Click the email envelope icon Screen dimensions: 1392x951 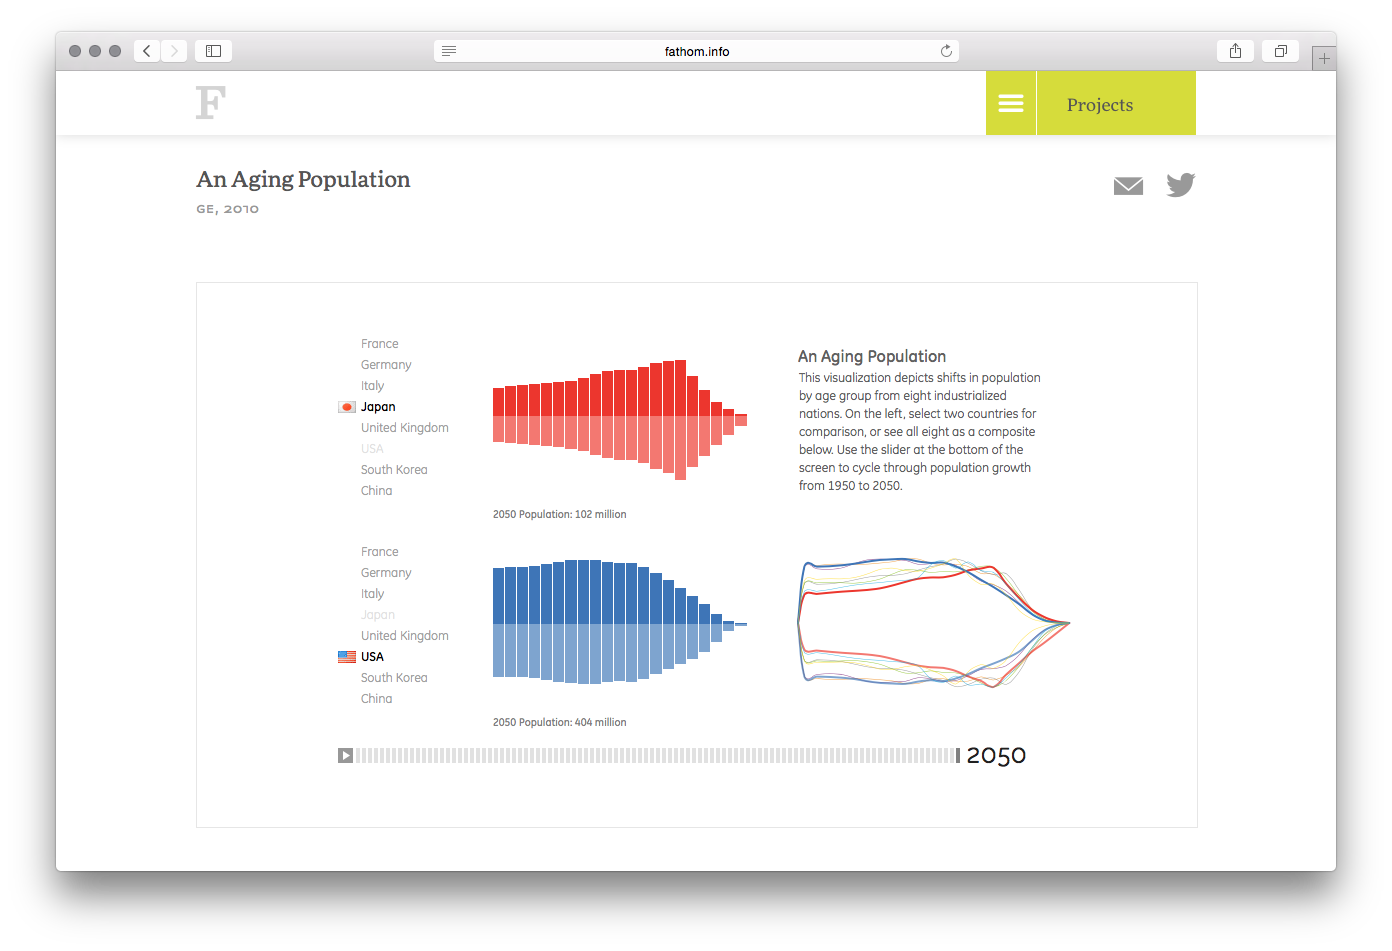[x=1128, y=185]
